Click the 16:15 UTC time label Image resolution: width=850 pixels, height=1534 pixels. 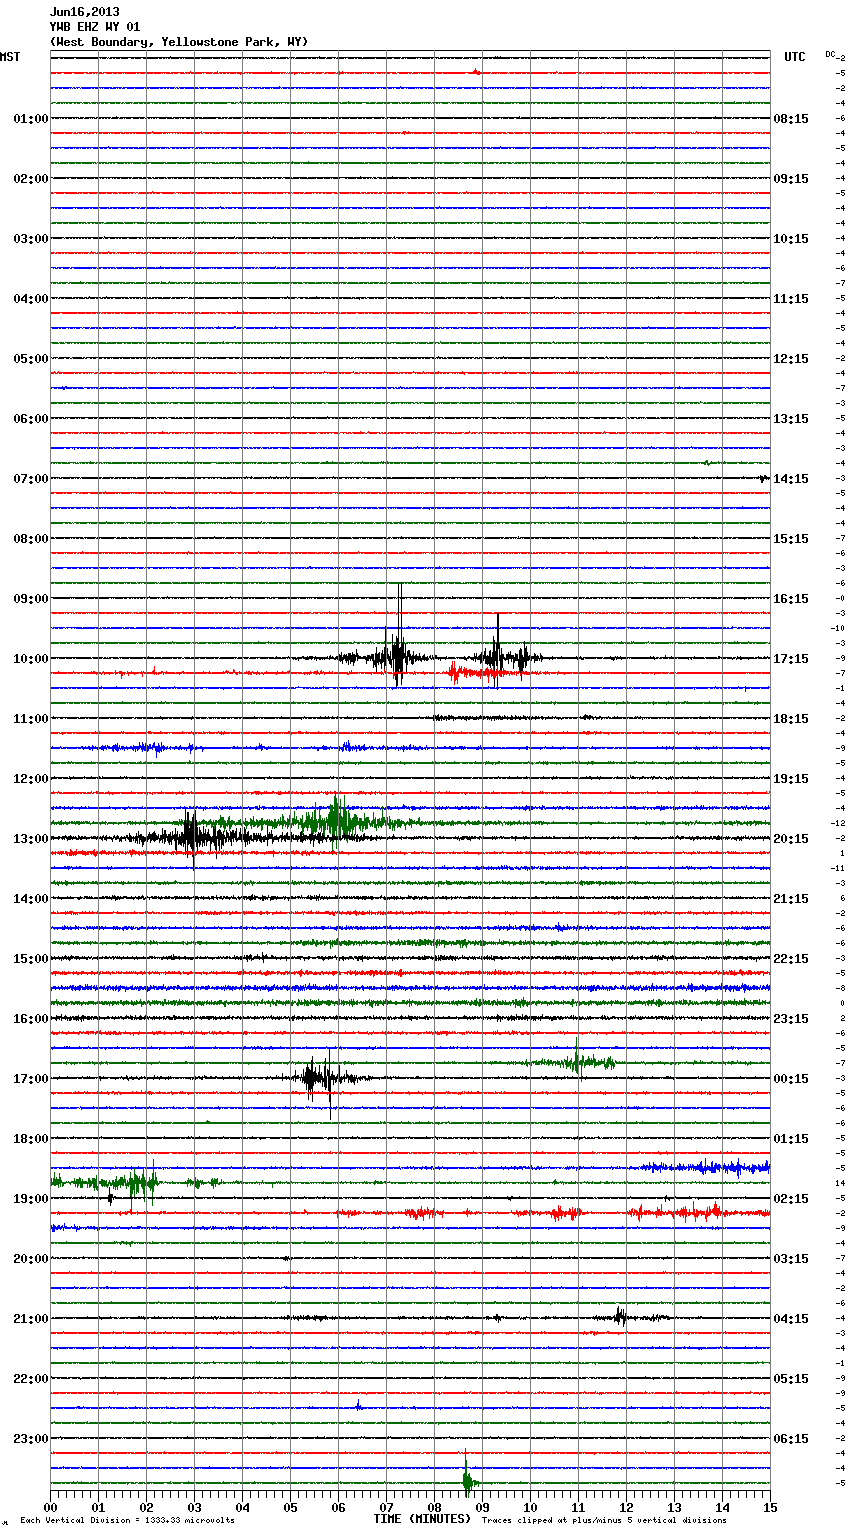(x=791, y=599)
